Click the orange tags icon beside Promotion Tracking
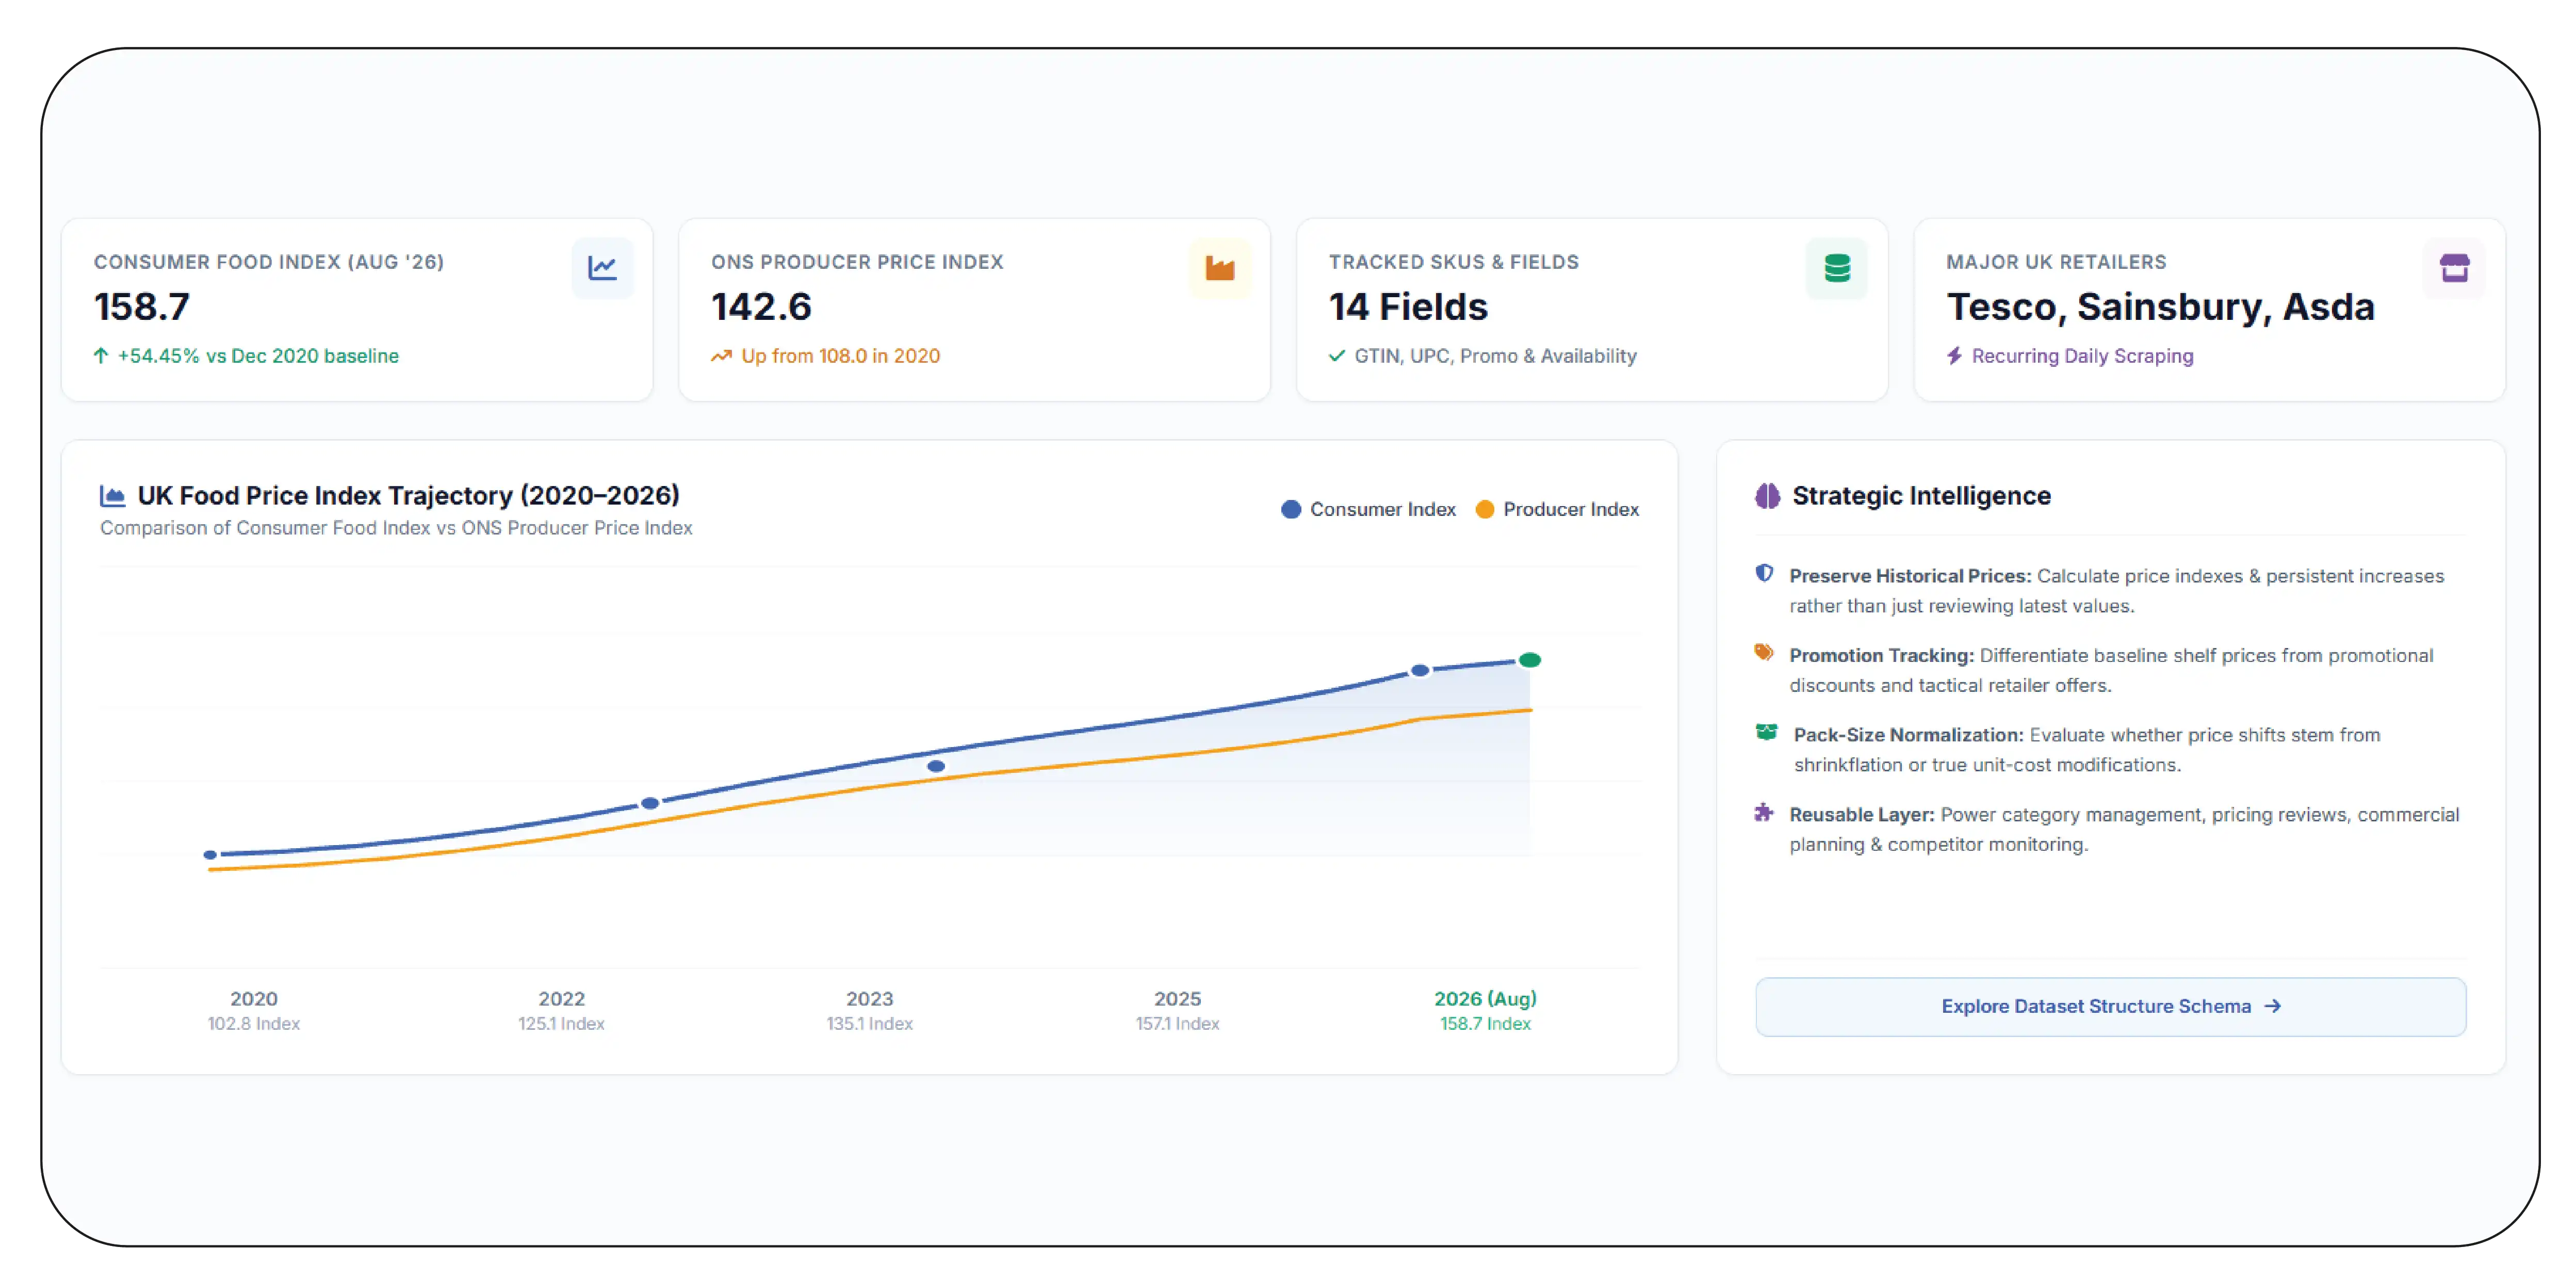This screenshot has height=1279, width=2576. tap(1764, 653)
